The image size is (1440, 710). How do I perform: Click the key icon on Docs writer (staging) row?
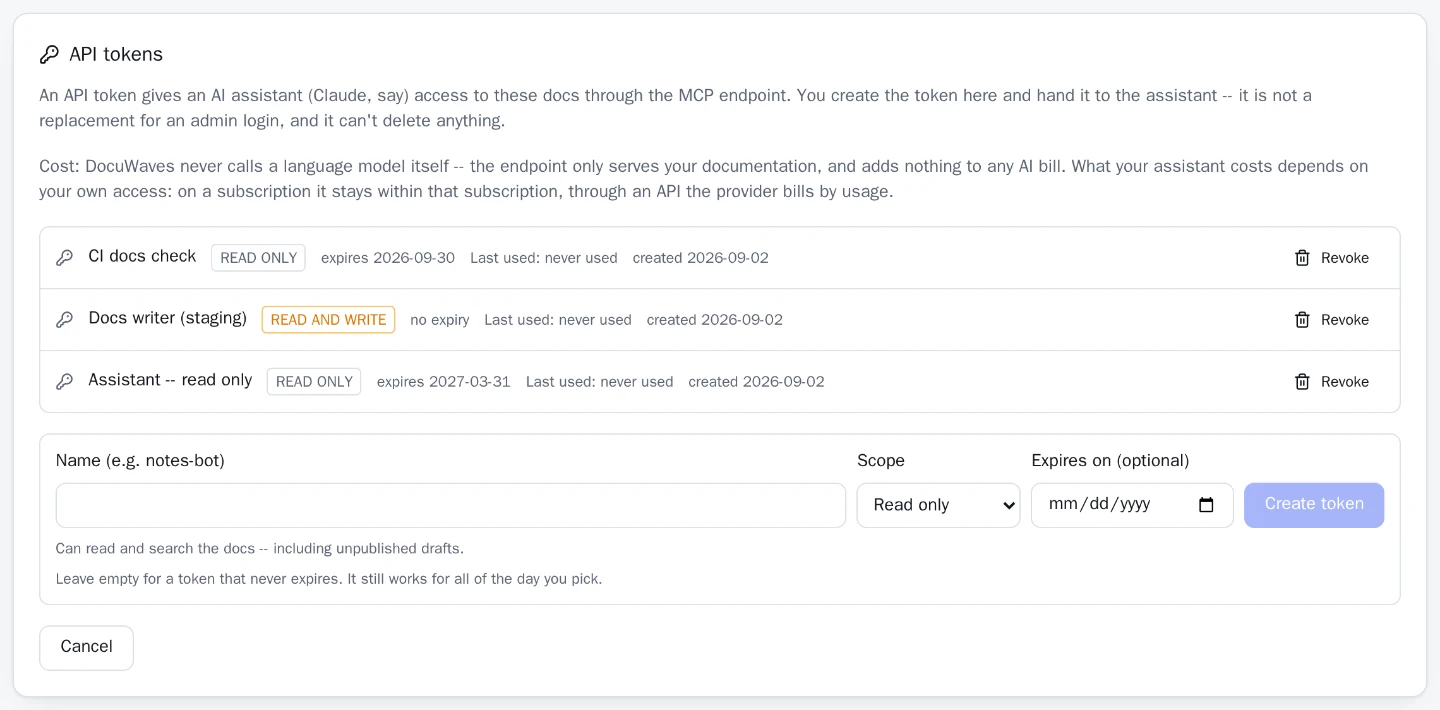coord(64,320)
